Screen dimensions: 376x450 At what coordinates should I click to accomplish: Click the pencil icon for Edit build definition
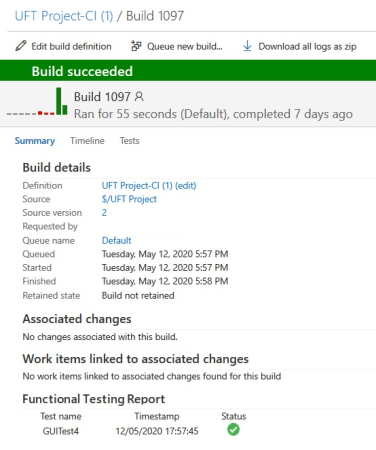pyautogui.click(x=21, y=46)
